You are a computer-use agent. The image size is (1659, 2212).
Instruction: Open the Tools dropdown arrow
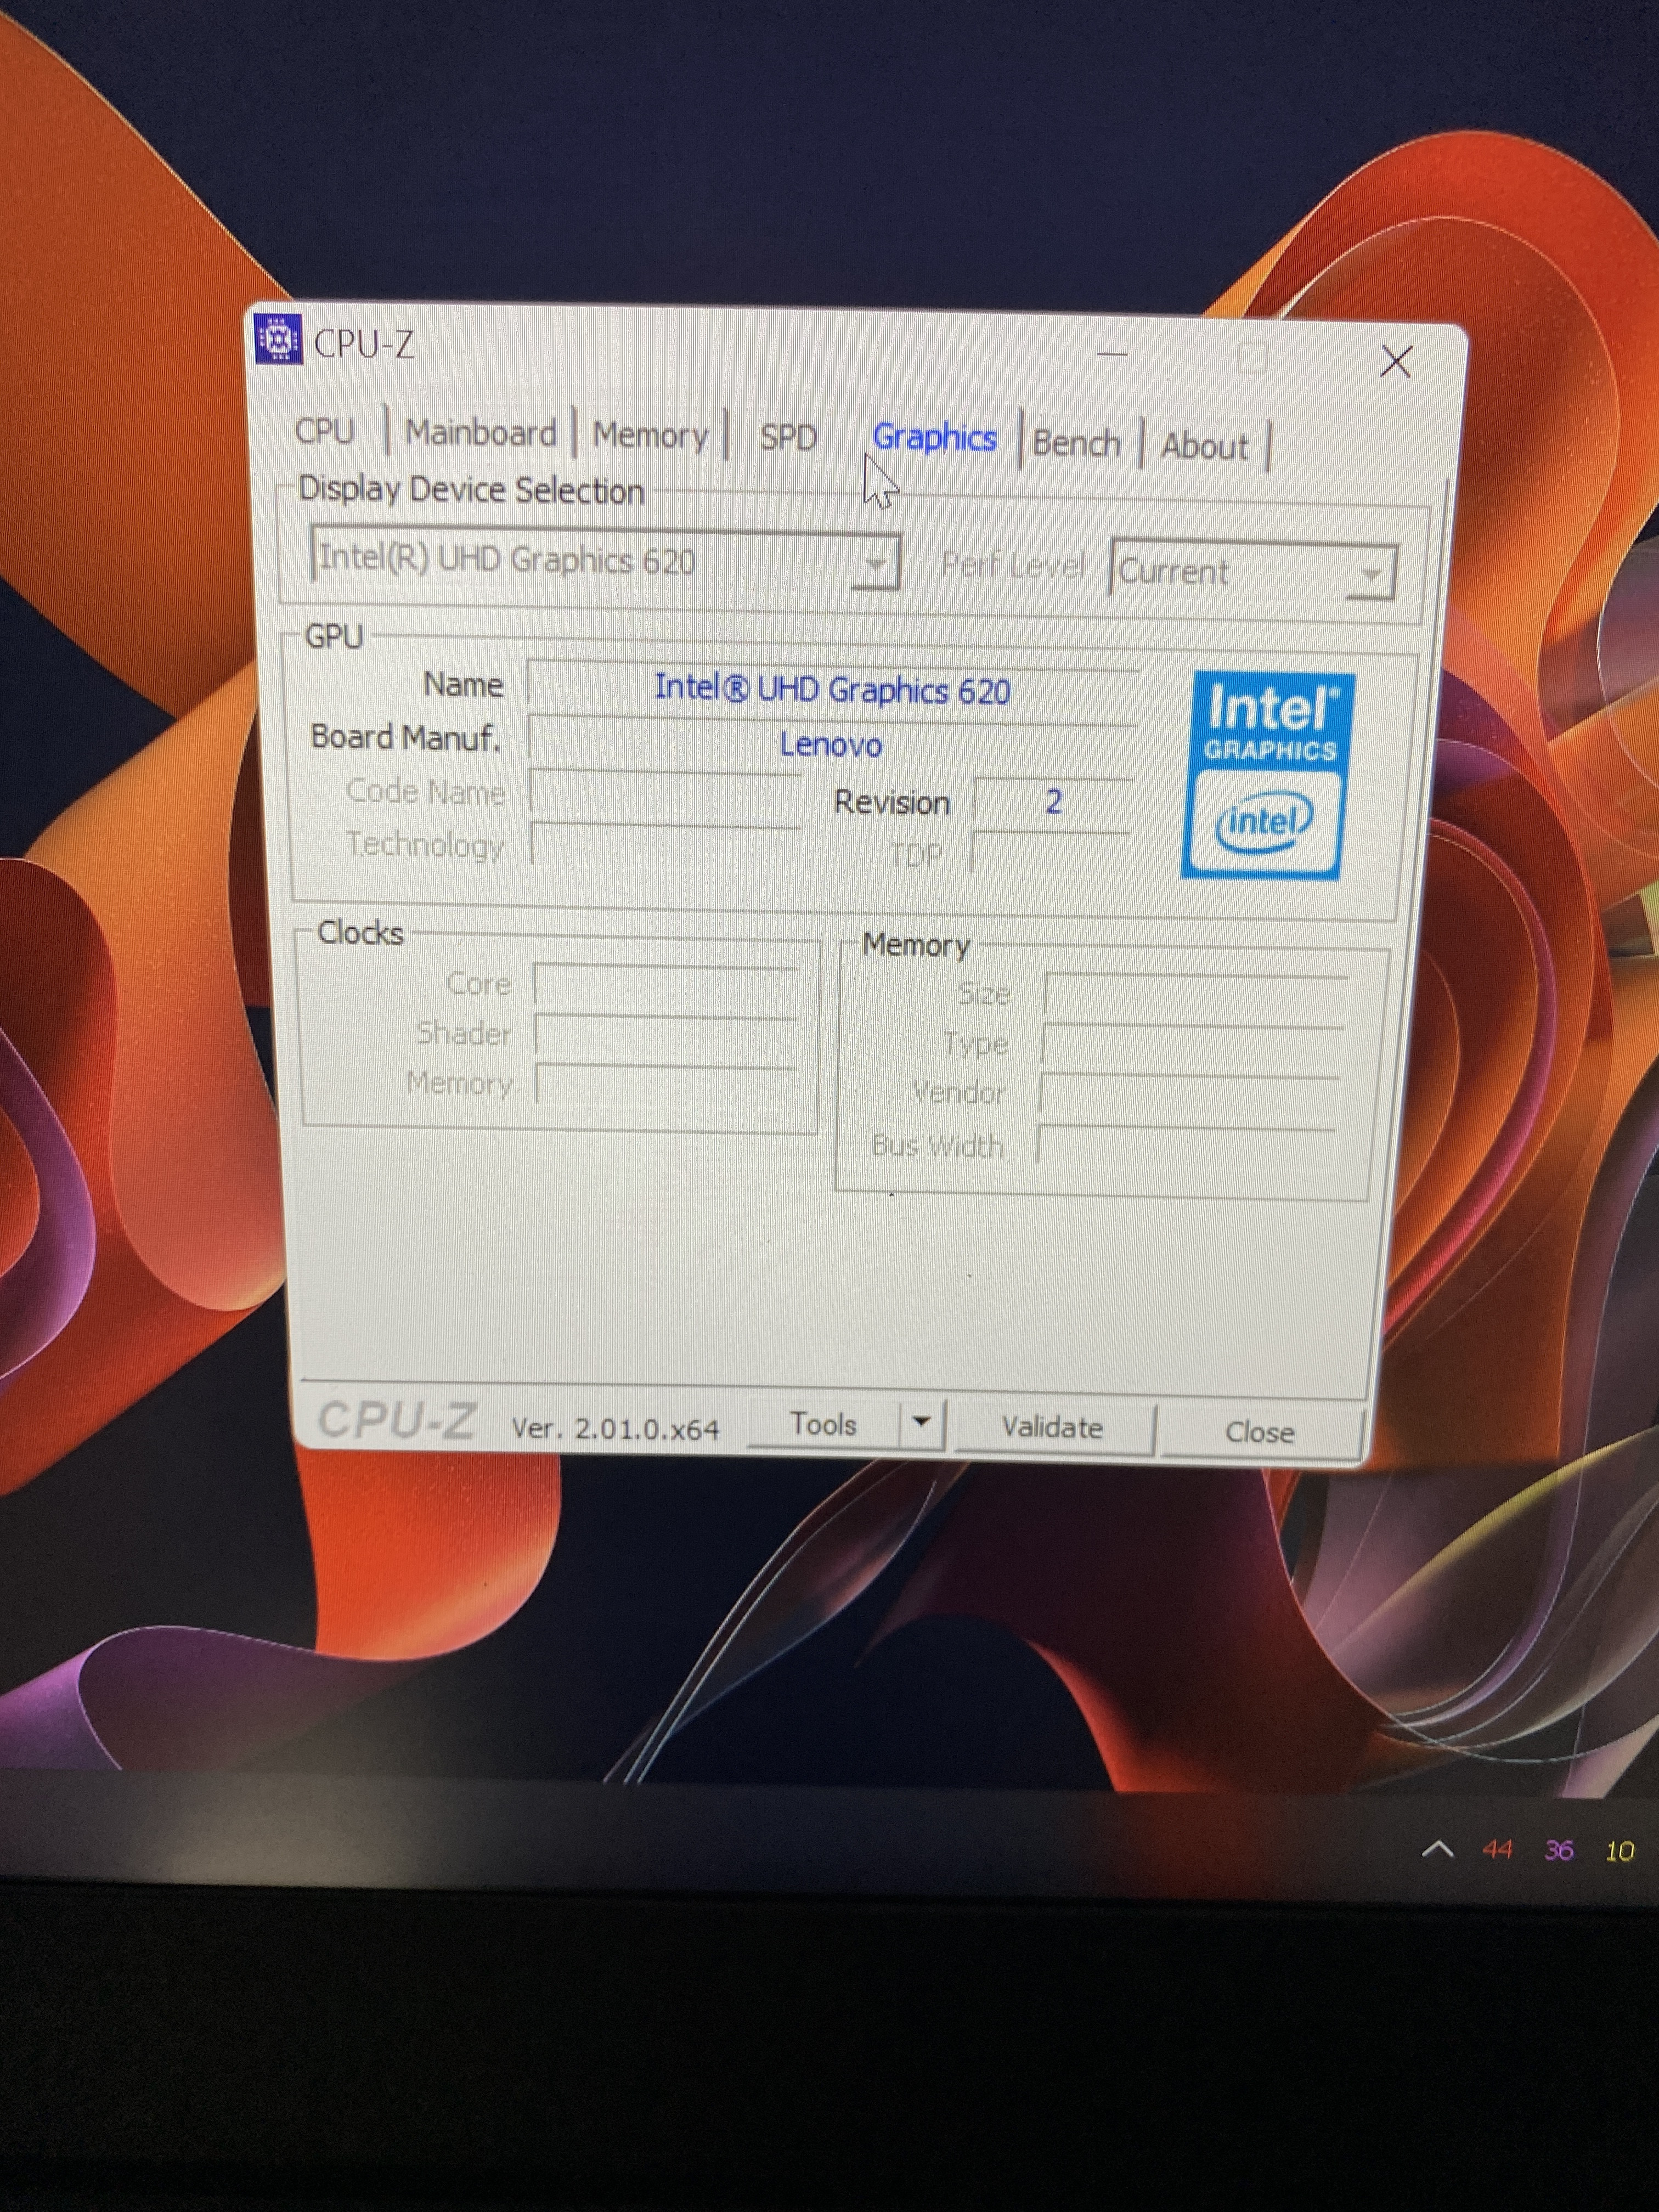922,1421
